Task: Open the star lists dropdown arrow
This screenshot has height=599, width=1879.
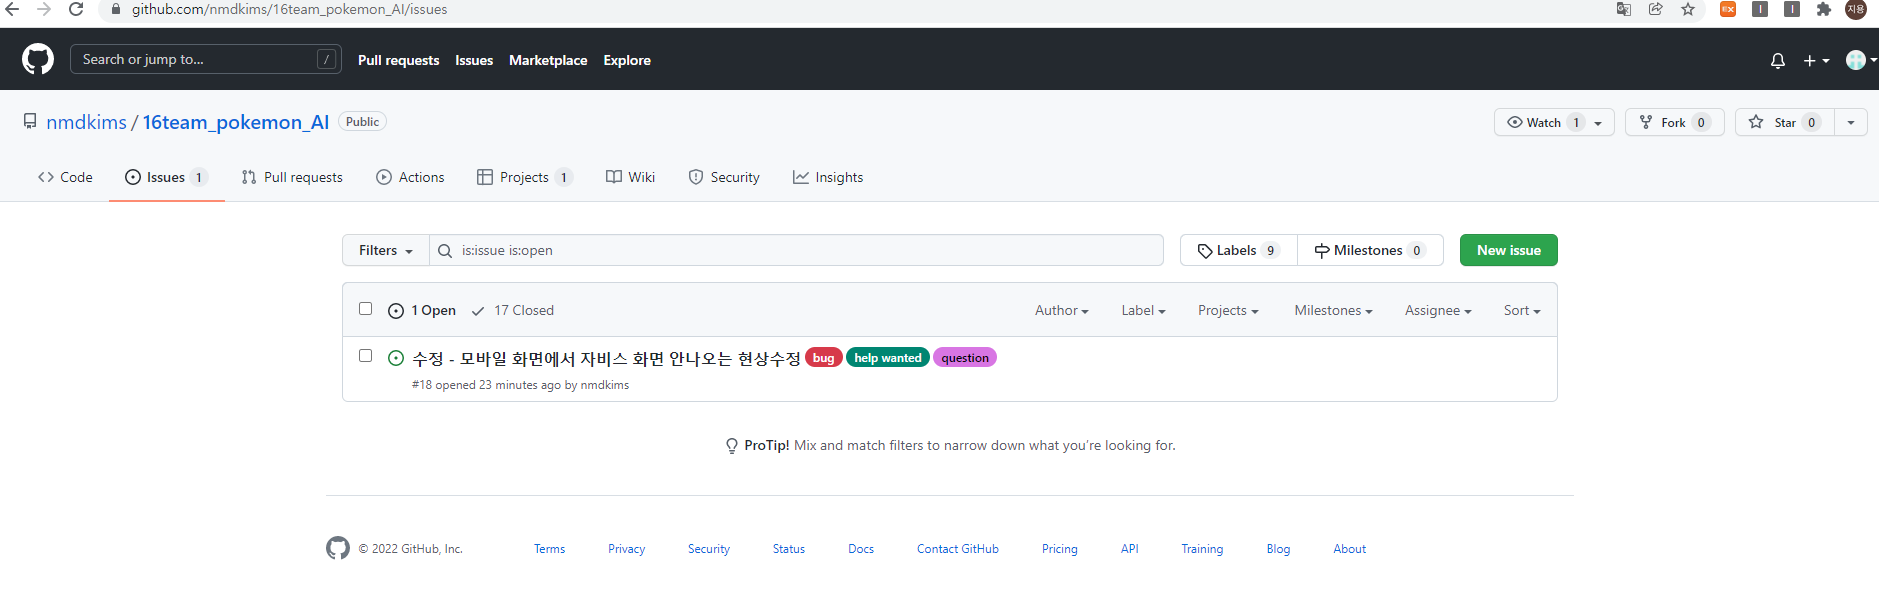Action: (1851, 122)
